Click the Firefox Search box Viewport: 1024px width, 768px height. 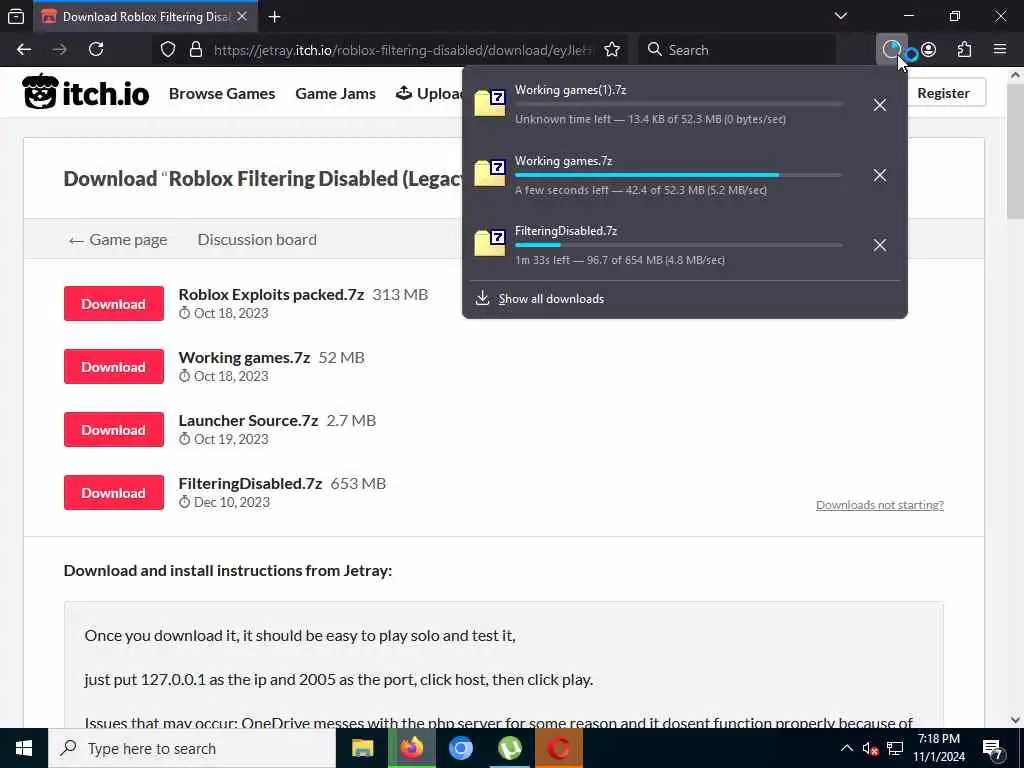(736, 50)
